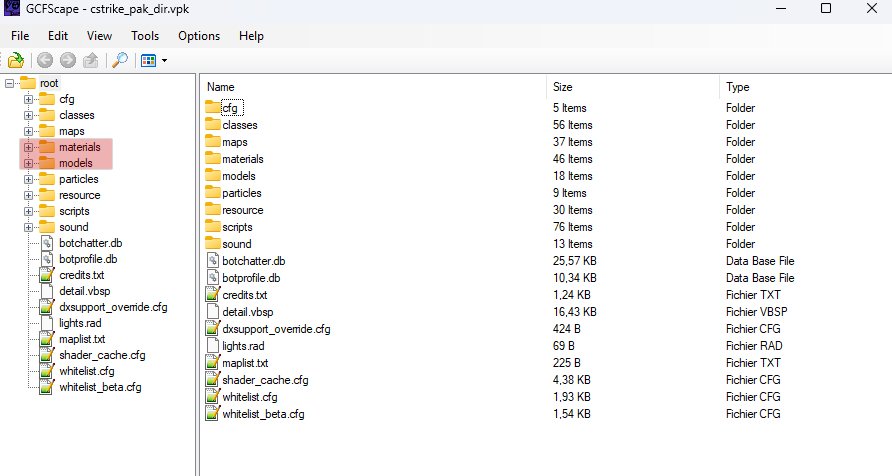This screenshot has height=476, width=892.
Task: Click the Open package toolbar icon
Action: click(x=15, y=60)
